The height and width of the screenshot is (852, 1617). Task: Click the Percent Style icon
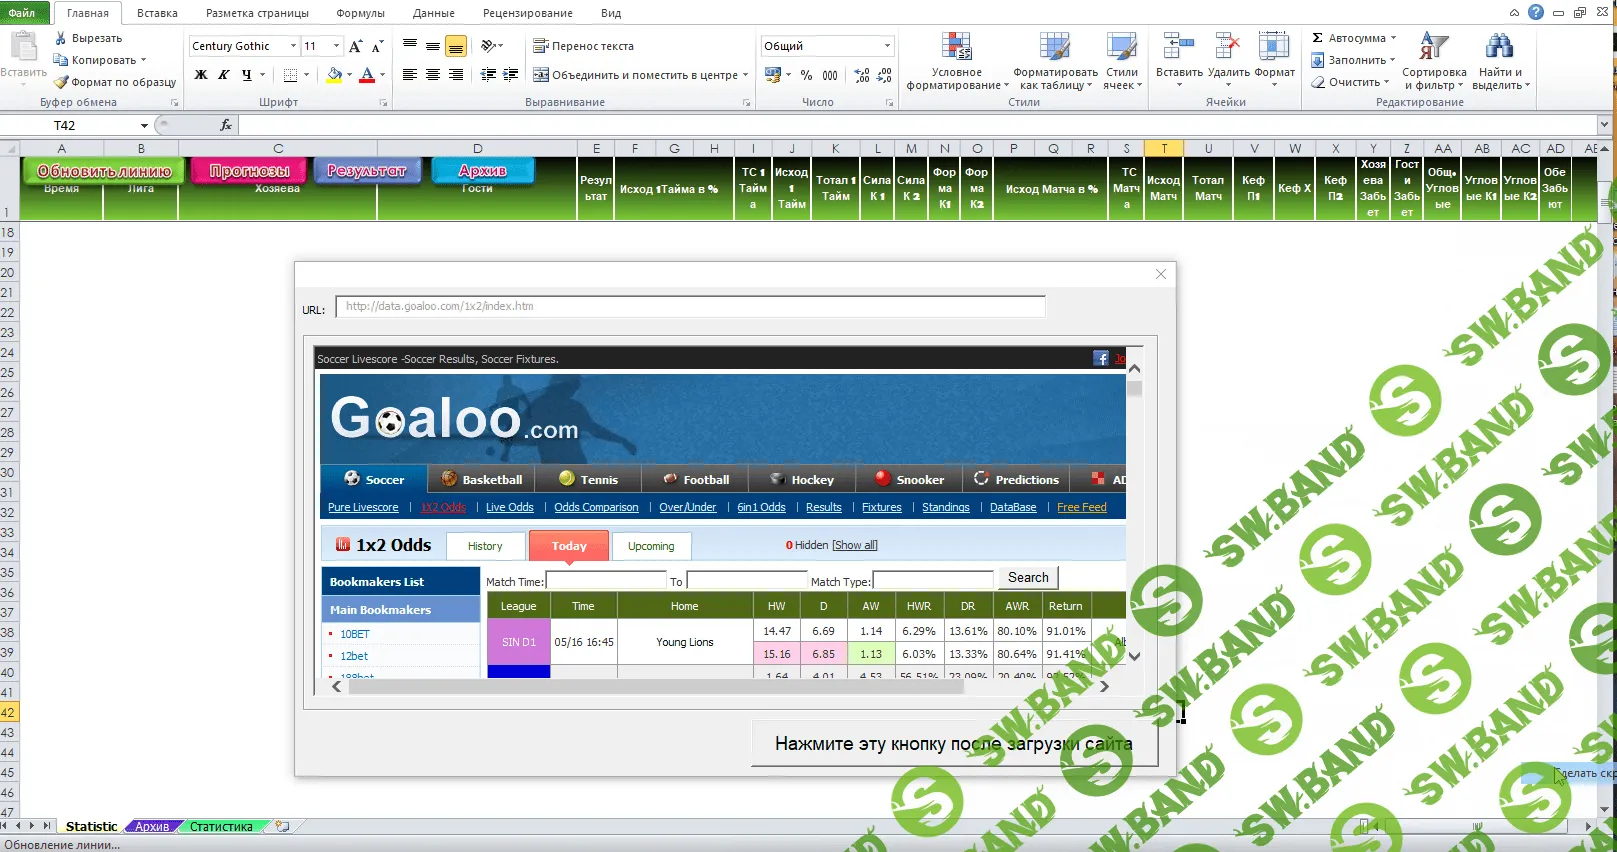pyautogui.click(x=806, y=75)
